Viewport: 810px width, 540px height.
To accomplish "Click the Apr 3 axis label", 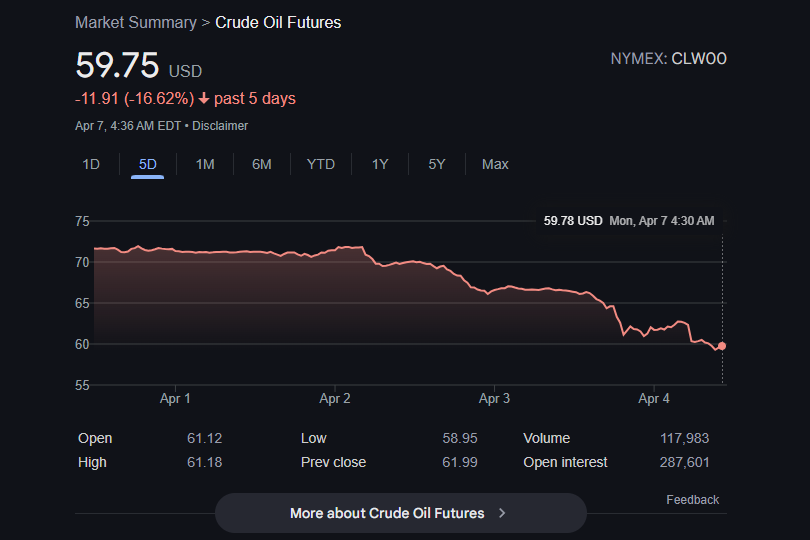I will pos(494,398).
